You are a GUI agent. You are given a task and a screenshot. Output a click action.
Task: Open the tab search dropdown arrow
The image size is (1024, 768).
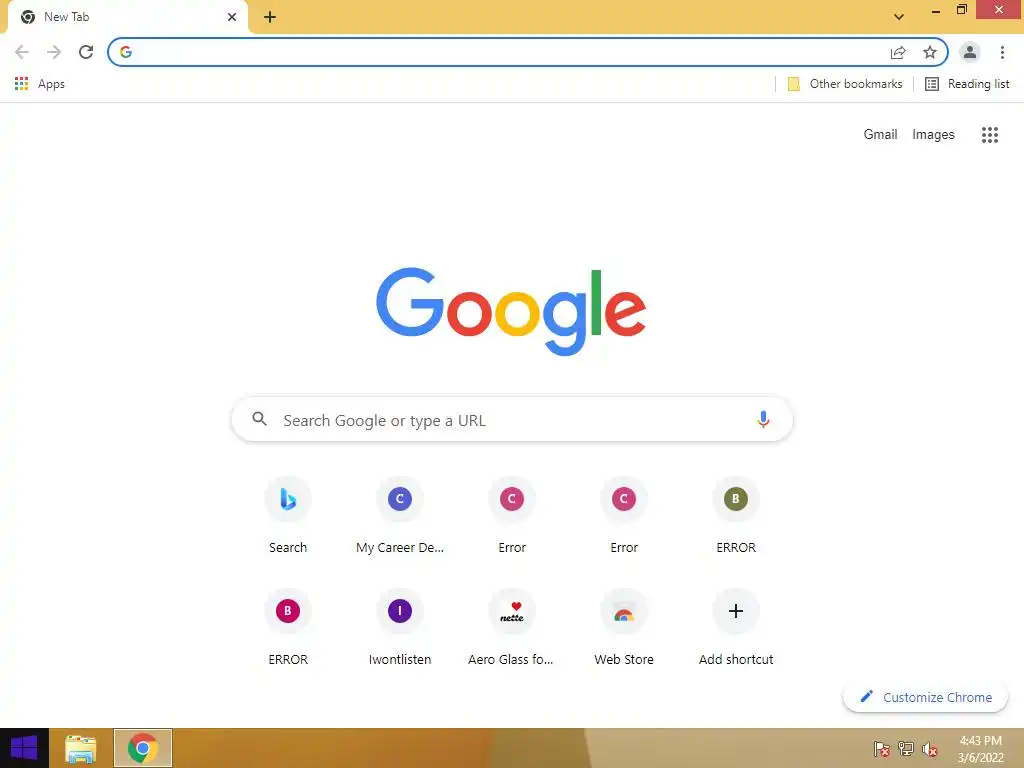[x=899, y=17]
